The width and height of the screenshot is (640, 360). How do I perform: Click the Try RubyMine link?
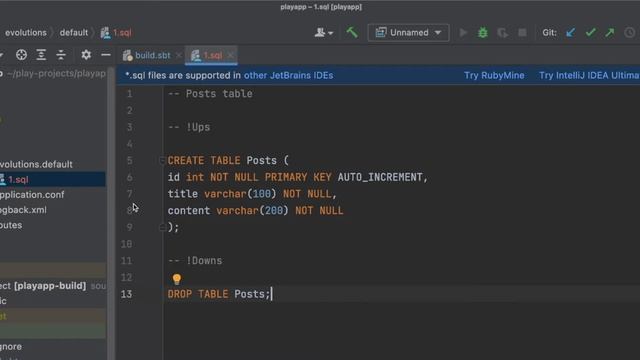(494, 76)
